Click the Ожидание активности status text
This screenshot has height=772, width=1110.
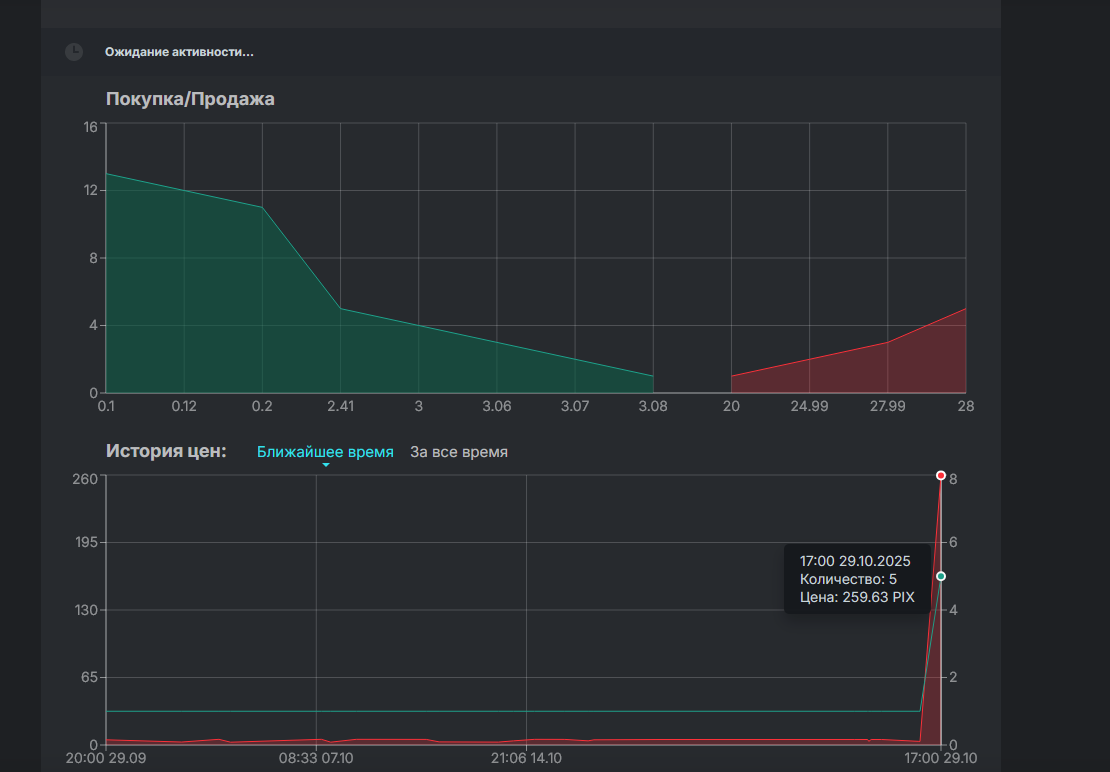(179, 51)
